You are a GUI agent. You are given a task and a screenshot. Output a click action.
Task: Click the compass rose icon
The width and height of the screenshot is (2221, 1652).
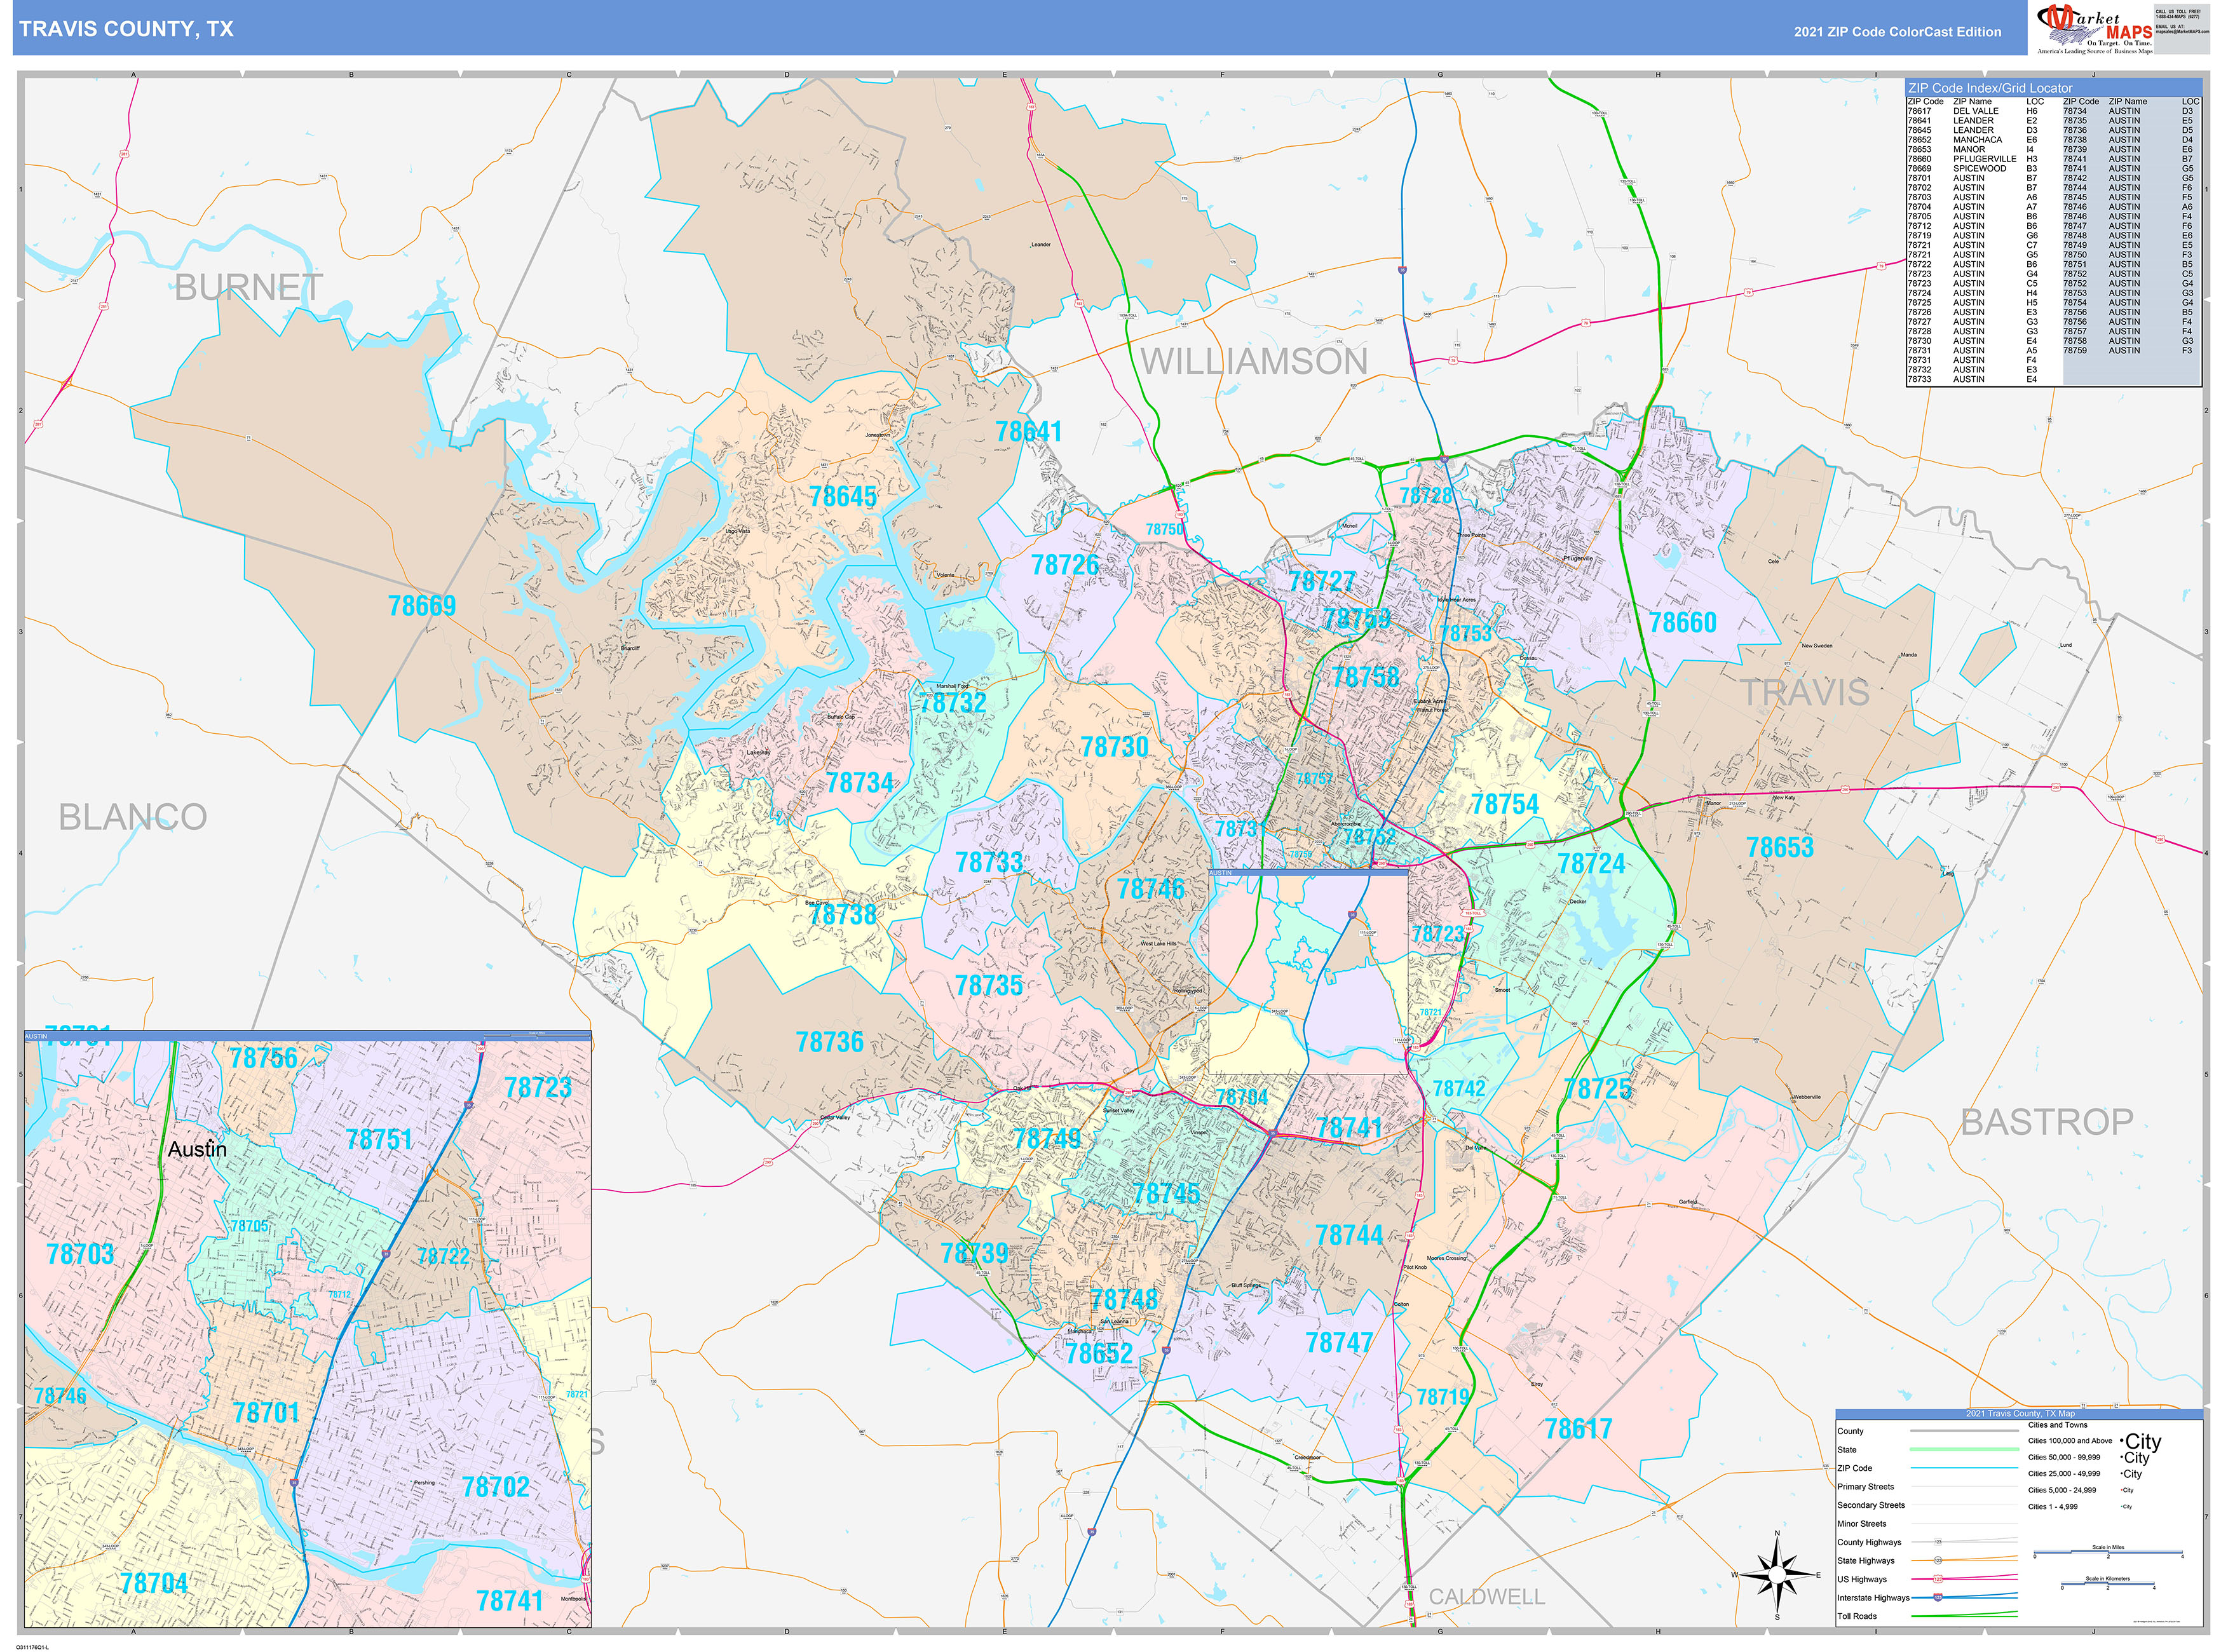point(1776,1575)
